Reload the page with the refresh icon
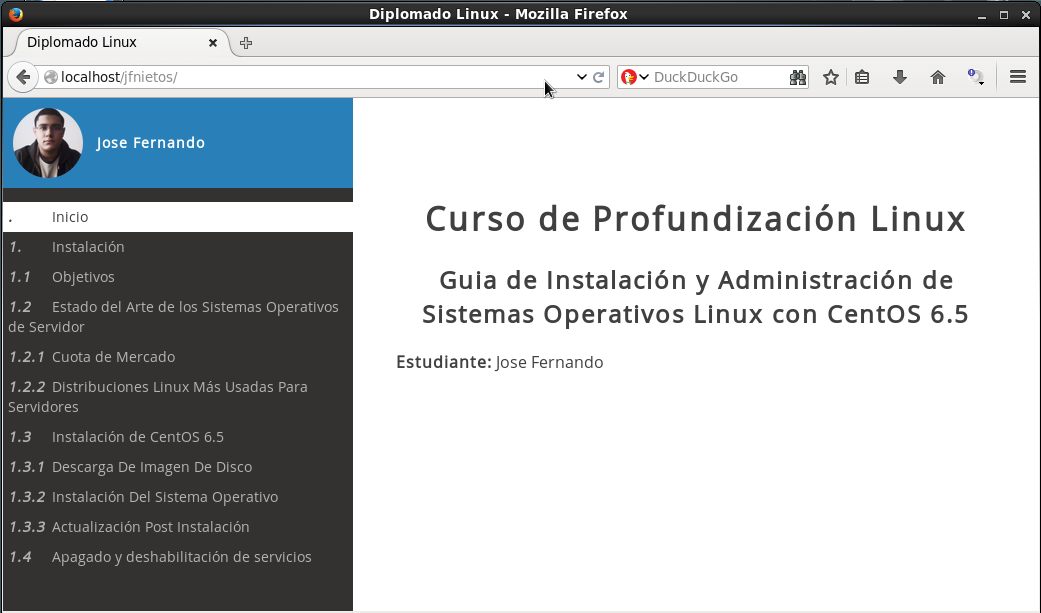The width and height of the screenshot is (1041, 613). tap(599, 77)
